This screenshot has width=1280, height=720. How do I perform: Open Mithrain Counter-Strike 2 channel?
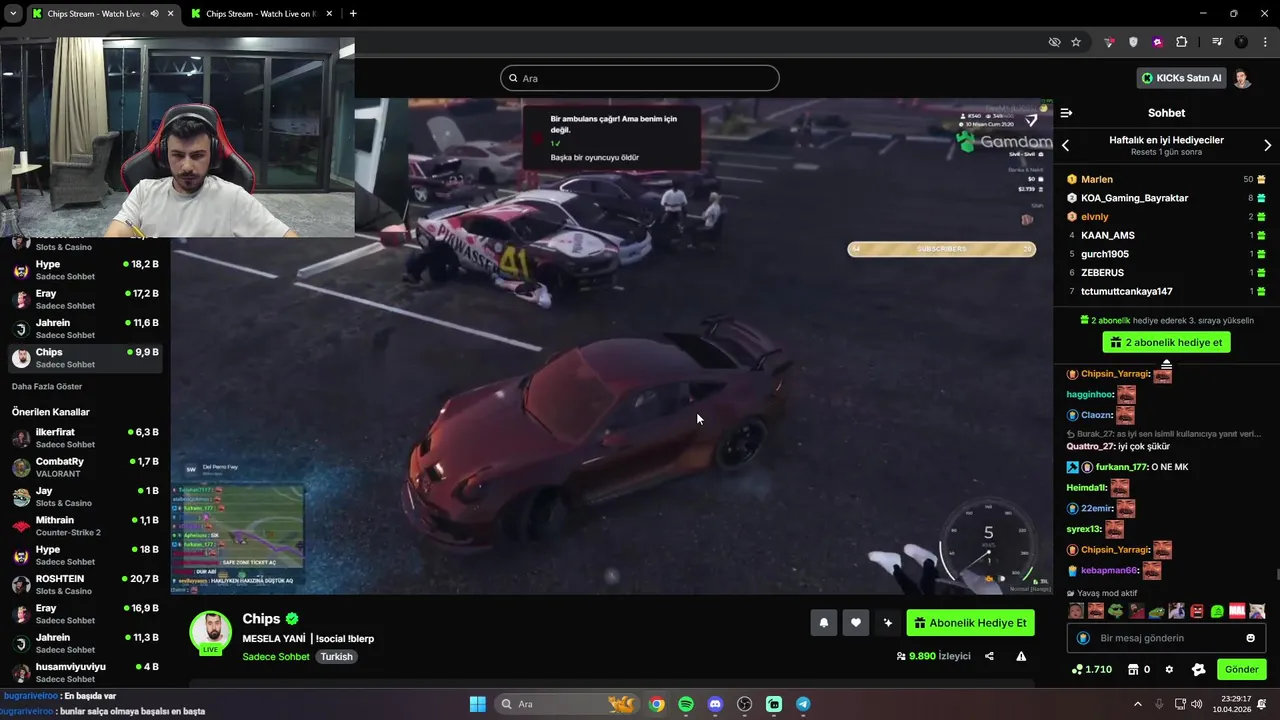tap(85, 526)
